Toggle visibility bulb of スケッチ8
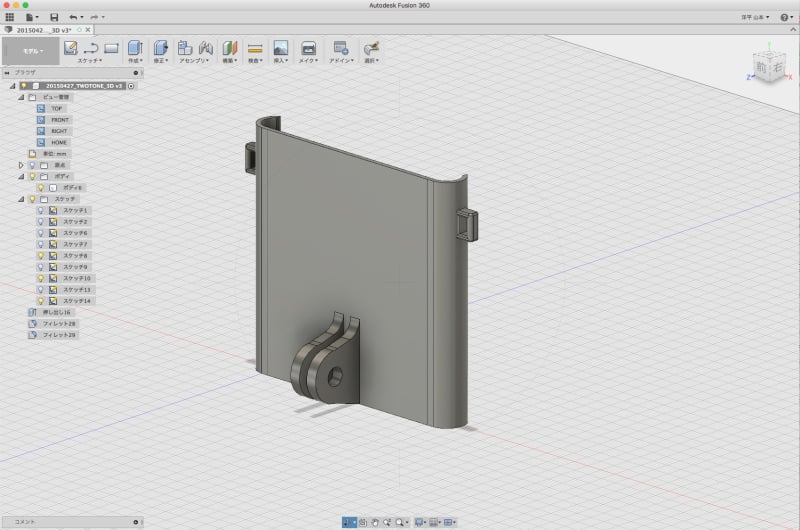Image resolution: width=800 pixels, height=530 pixels. click(x=41, y=256)
